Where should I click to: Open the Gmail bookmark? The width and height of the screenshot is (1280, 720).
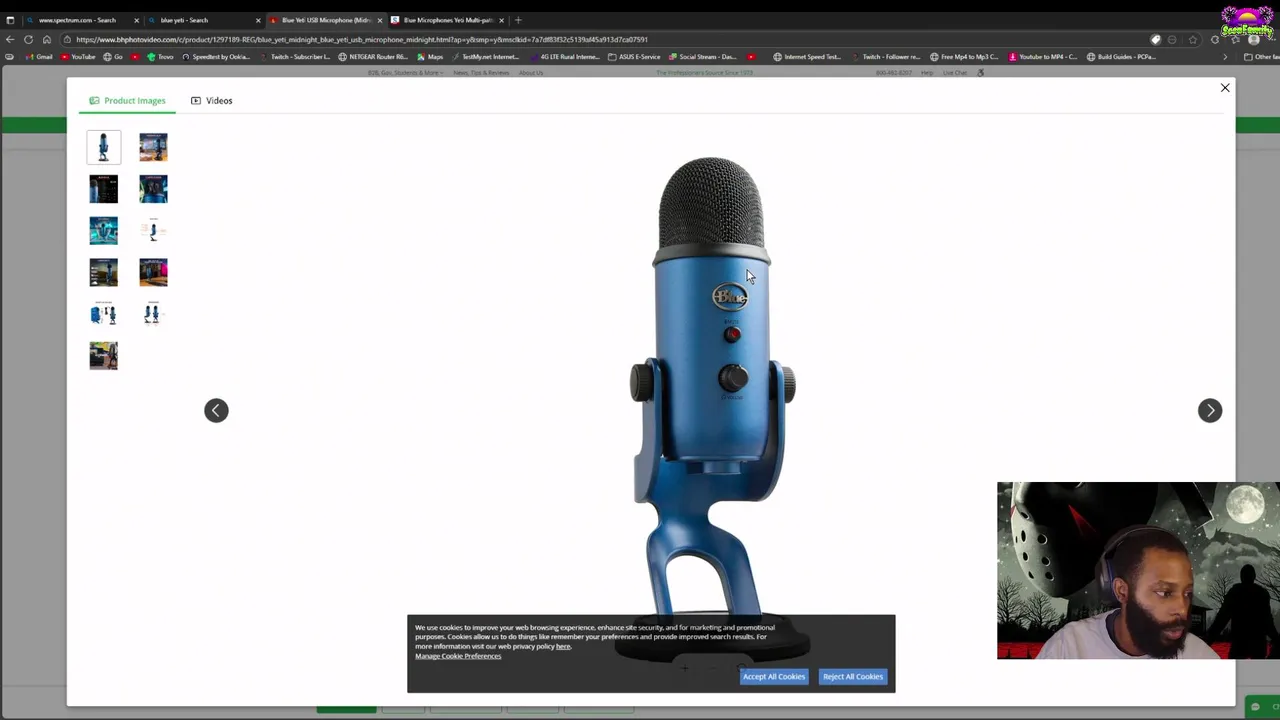pos(39,57)
